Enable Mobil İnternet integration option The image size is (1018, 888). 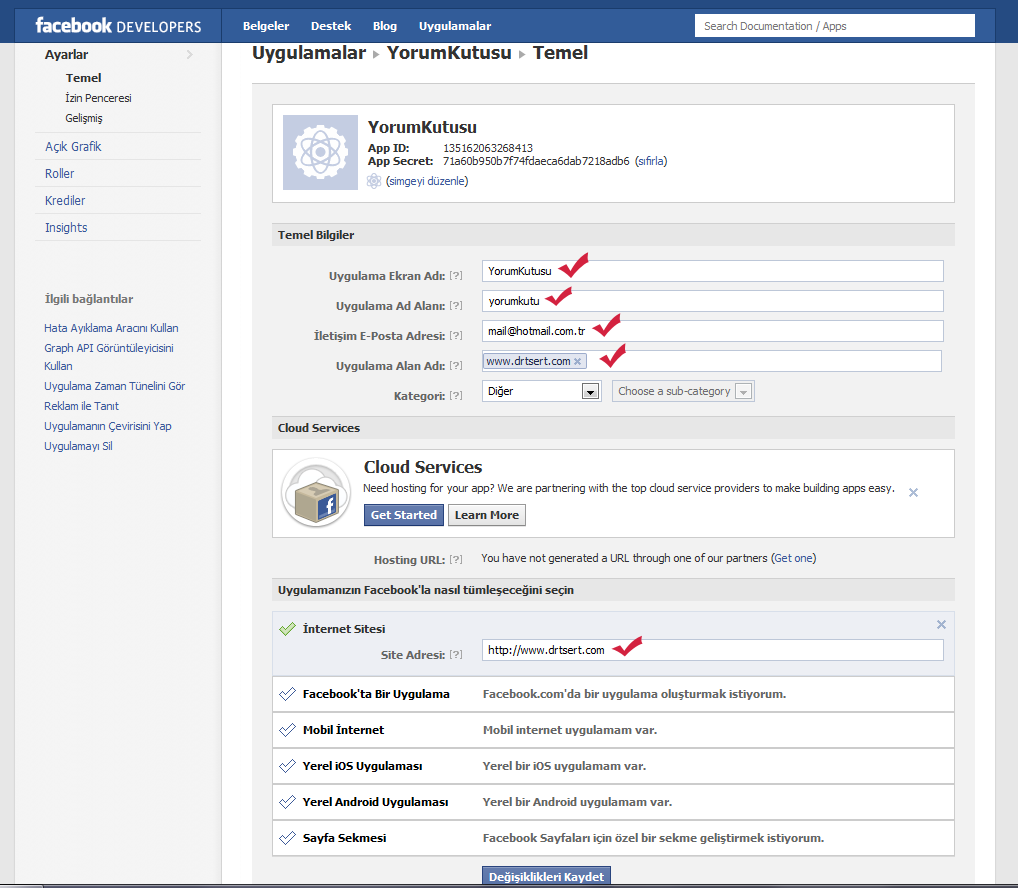coord(287,730)
